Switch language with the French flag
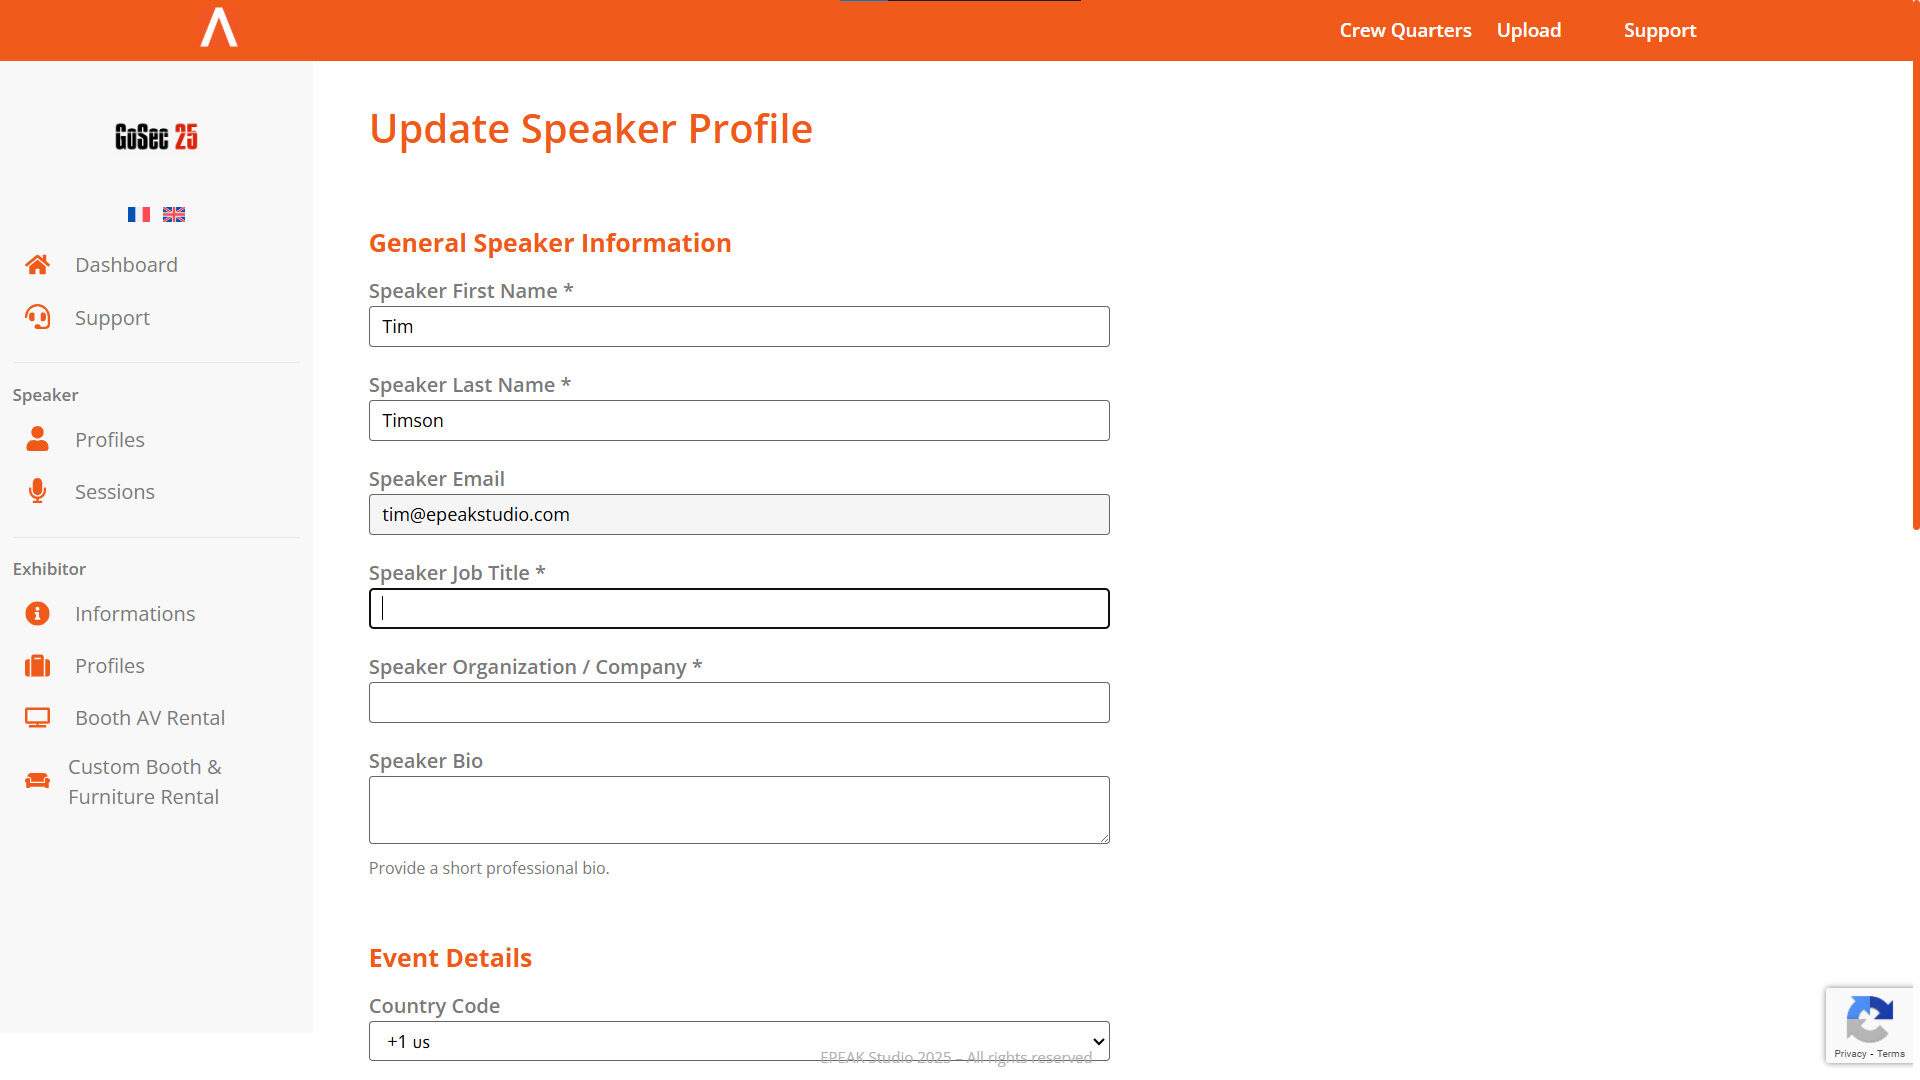 point(139,215)
